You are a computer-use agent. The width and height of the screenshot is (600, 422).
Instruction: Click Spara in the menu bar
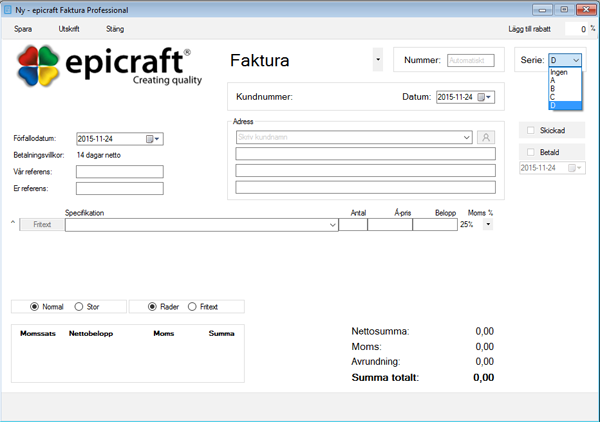(23, 29)
